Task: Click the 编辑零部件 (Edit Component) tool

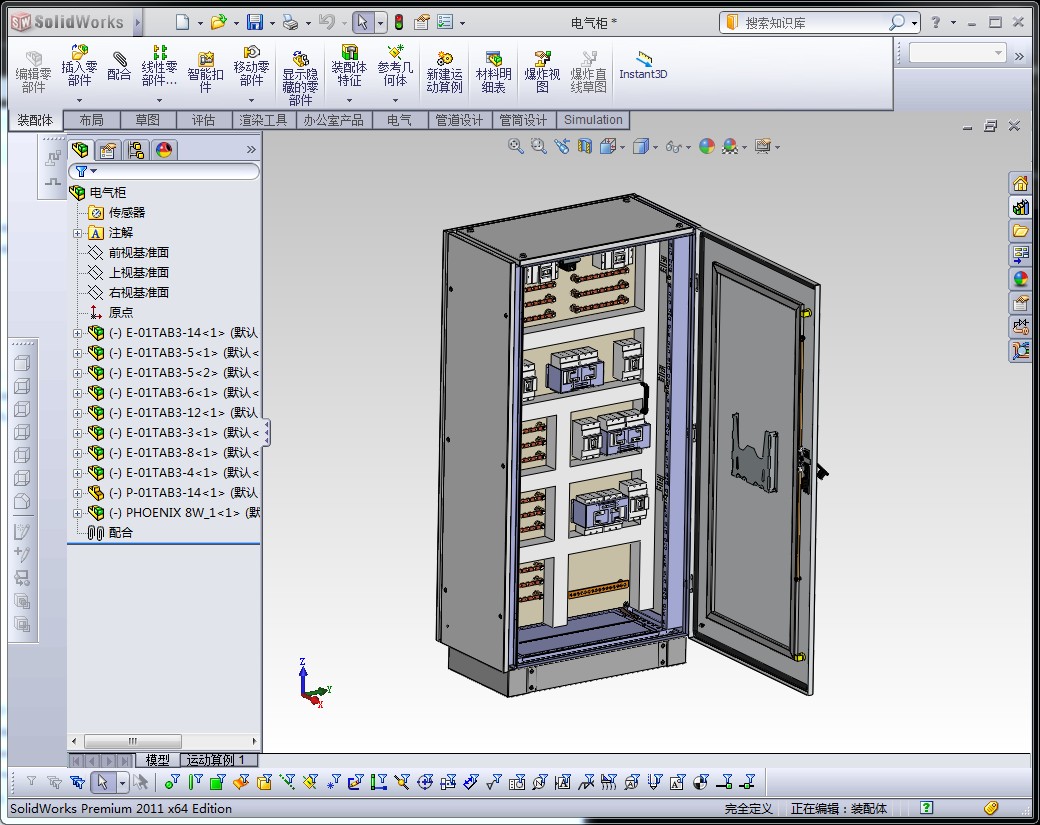Action: [x=33, y=72]
